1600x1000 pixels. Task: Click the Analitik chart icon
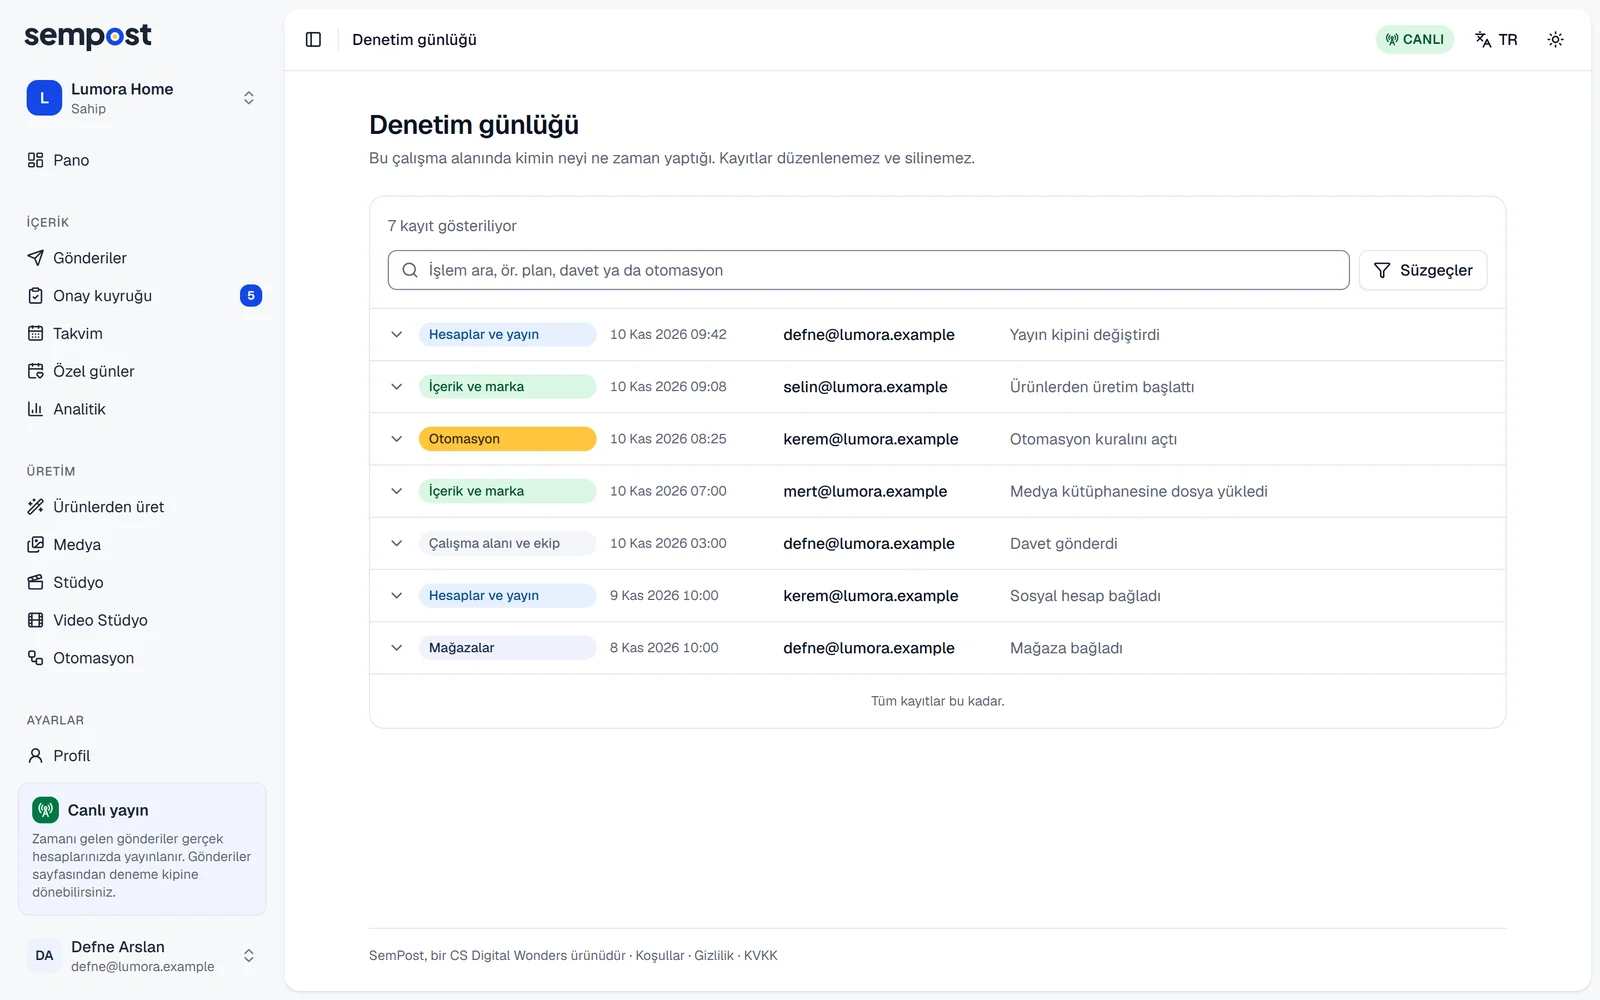click(x=36, y=409)
